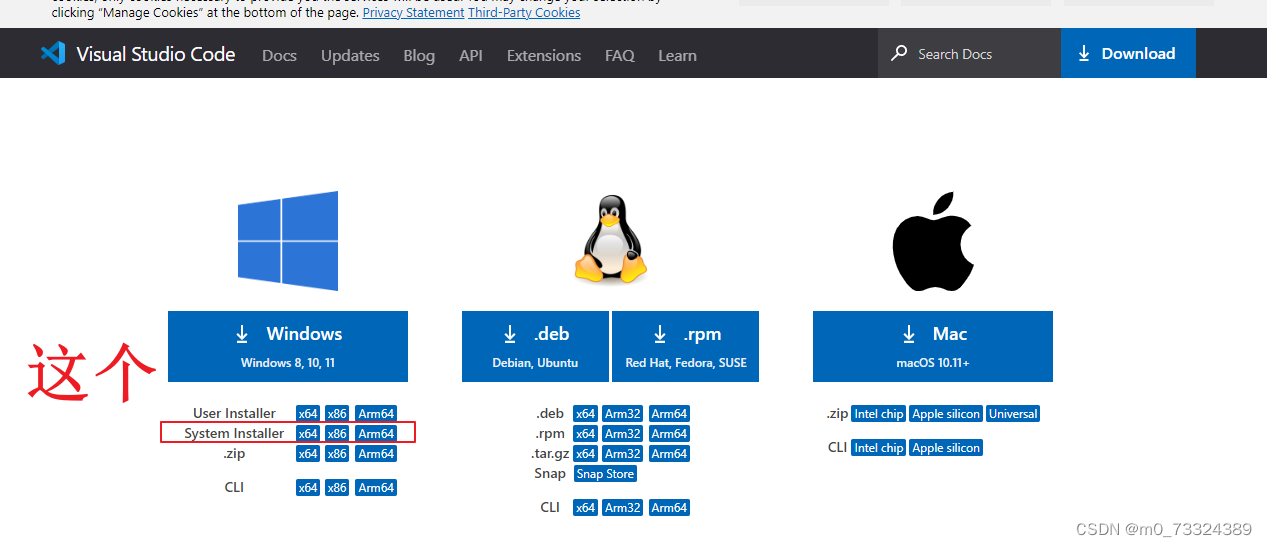Open the API navigation item

click(x=471, y=55)
